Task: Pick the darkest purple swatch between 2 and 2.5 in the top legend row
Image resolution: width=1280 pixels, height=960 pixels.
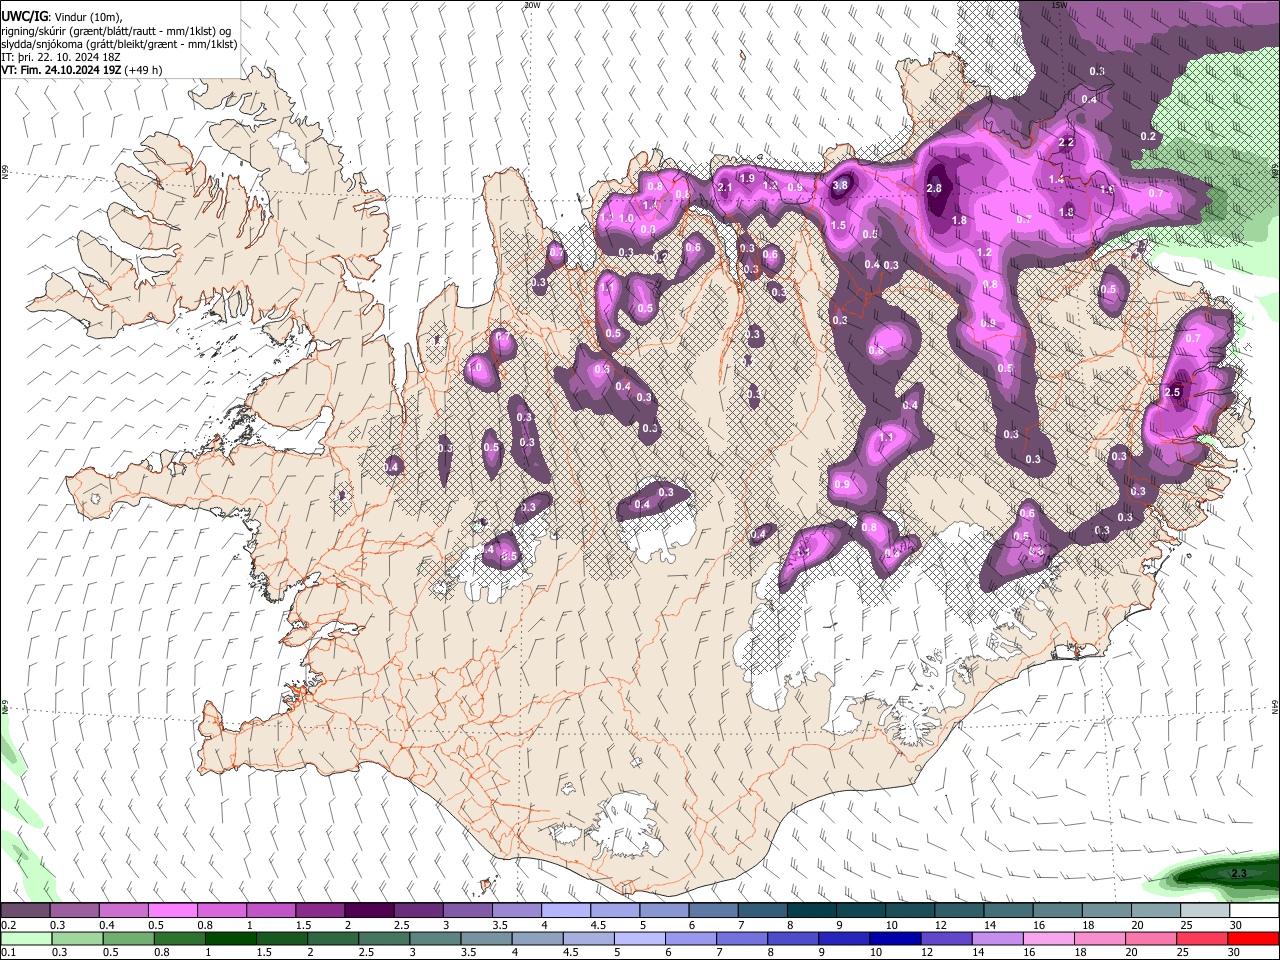Action: (369, 911)
